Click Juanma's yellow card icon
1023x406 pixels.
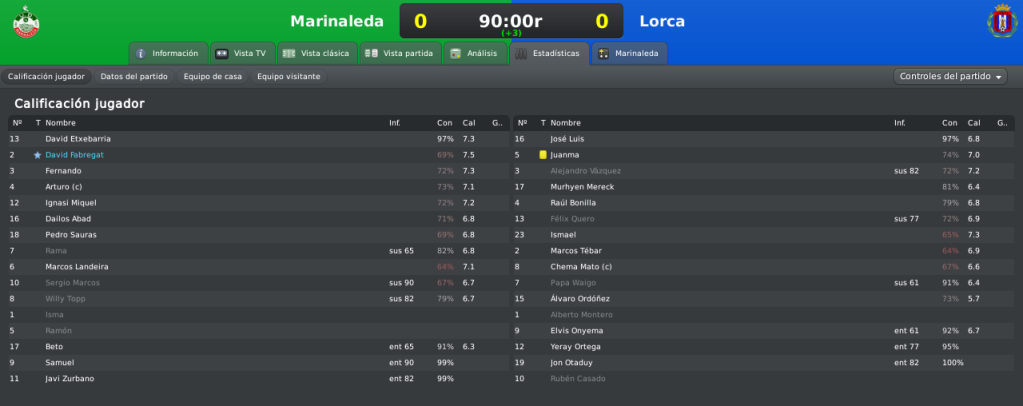[x=543, y=155]
